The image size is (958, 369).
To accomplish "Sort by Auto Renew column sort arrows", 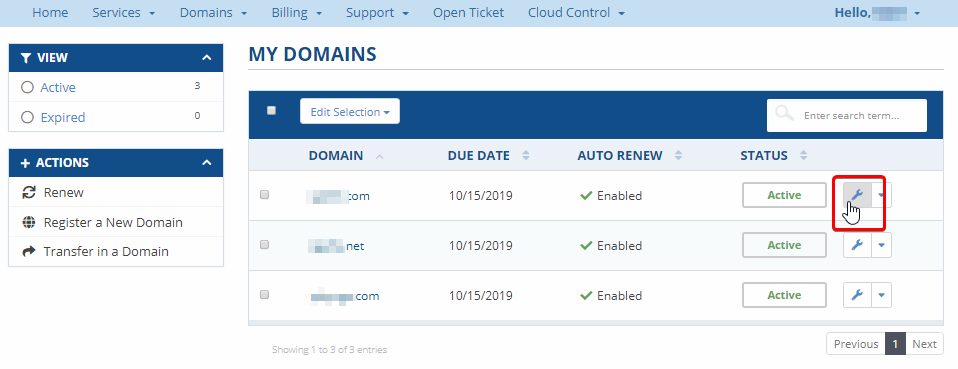I will point(678,156).
